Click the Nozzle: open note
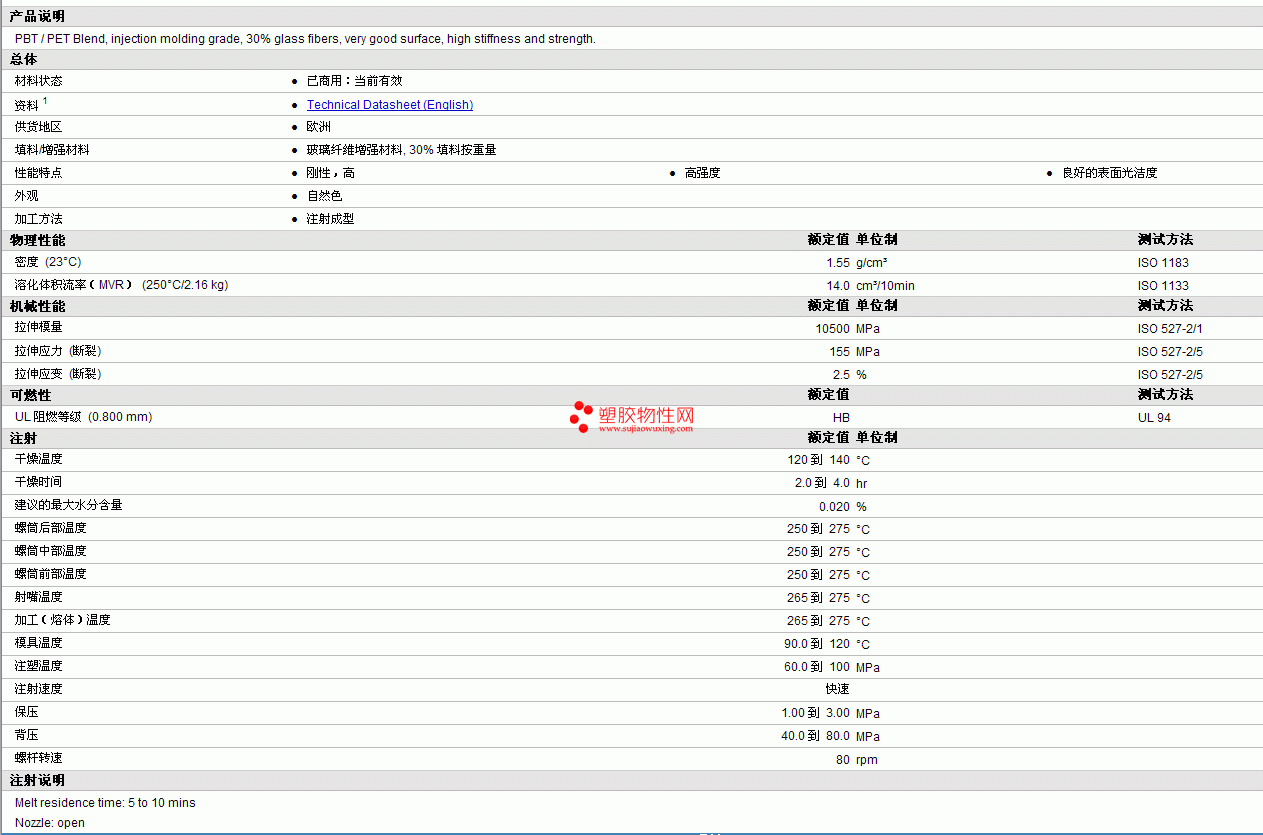The height and width of the screenshot is (835, 1263). click(50, 823)
